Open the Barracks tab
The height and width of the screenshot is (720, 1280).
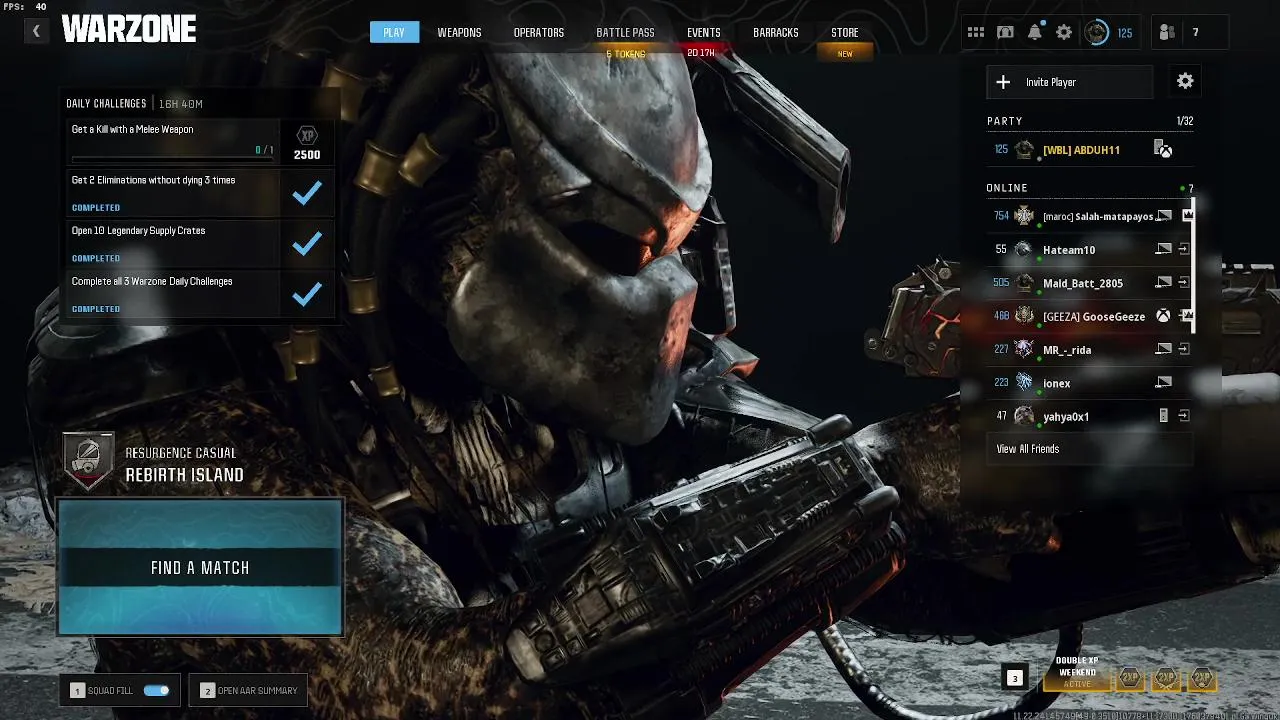coord(775,33)
